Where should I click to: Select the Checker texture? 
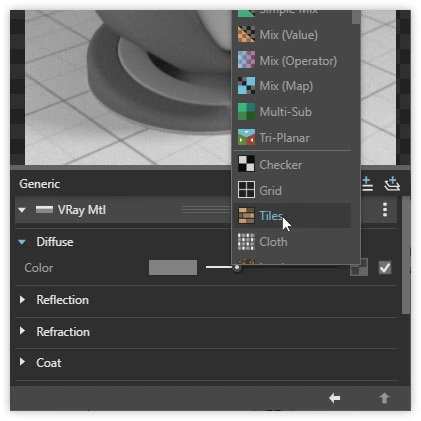(x=292, y=164)
